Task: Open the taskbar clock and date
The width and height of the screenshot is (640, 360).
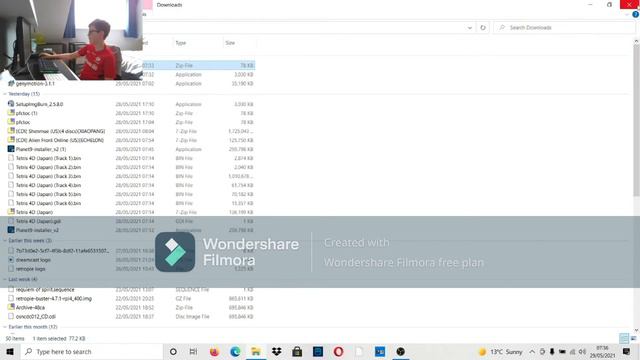Action: (x=602, y=351)
